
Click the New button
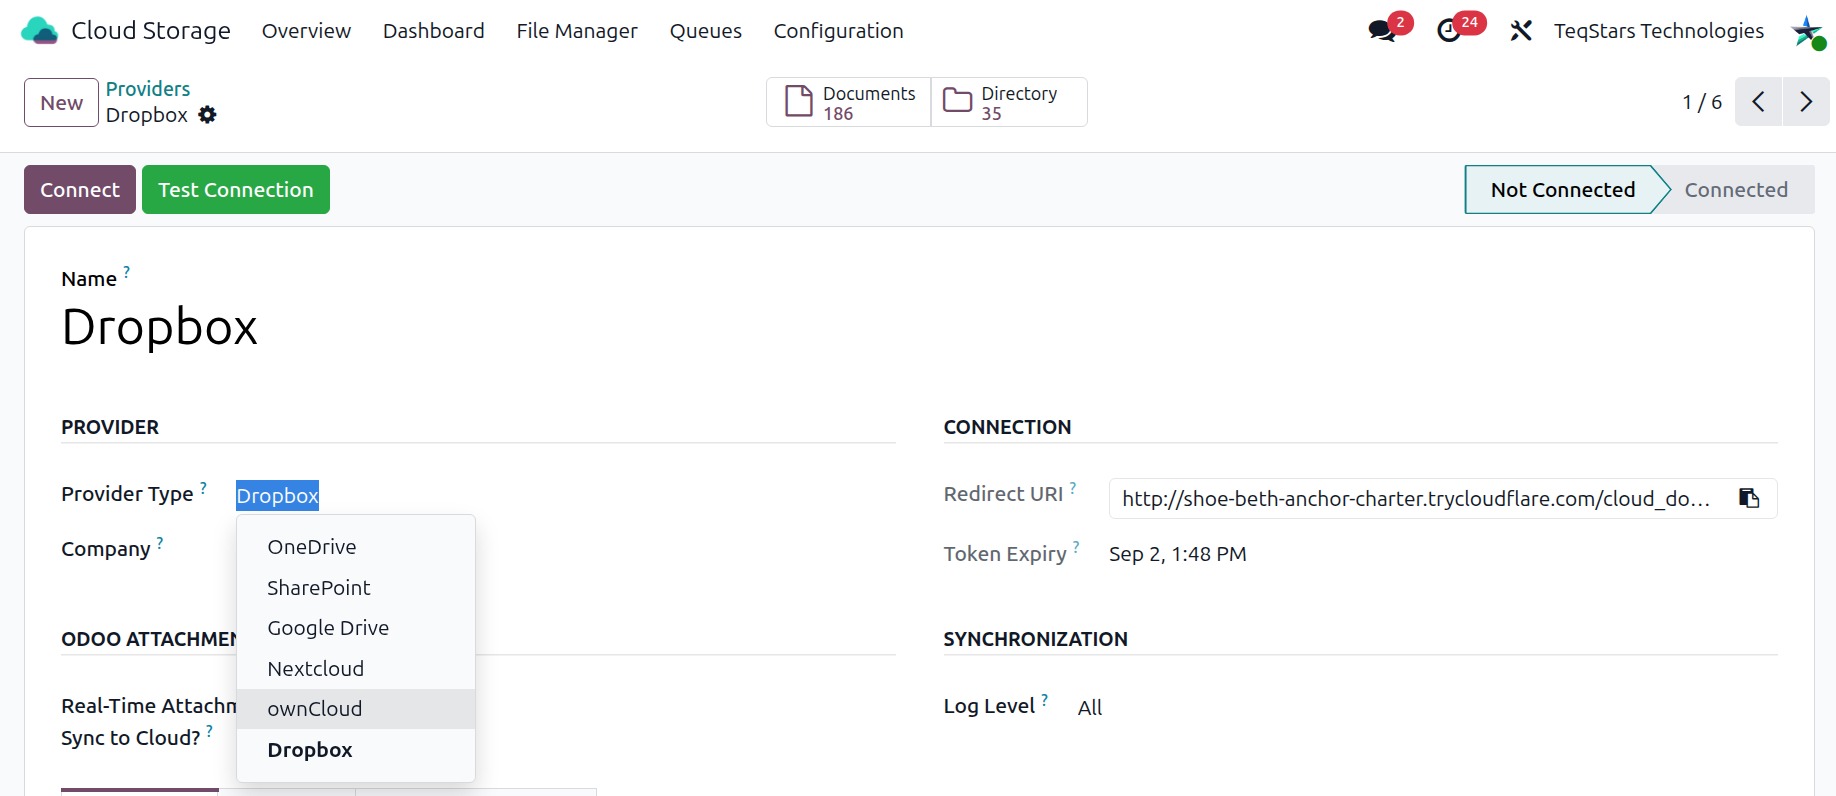point(61,102)
